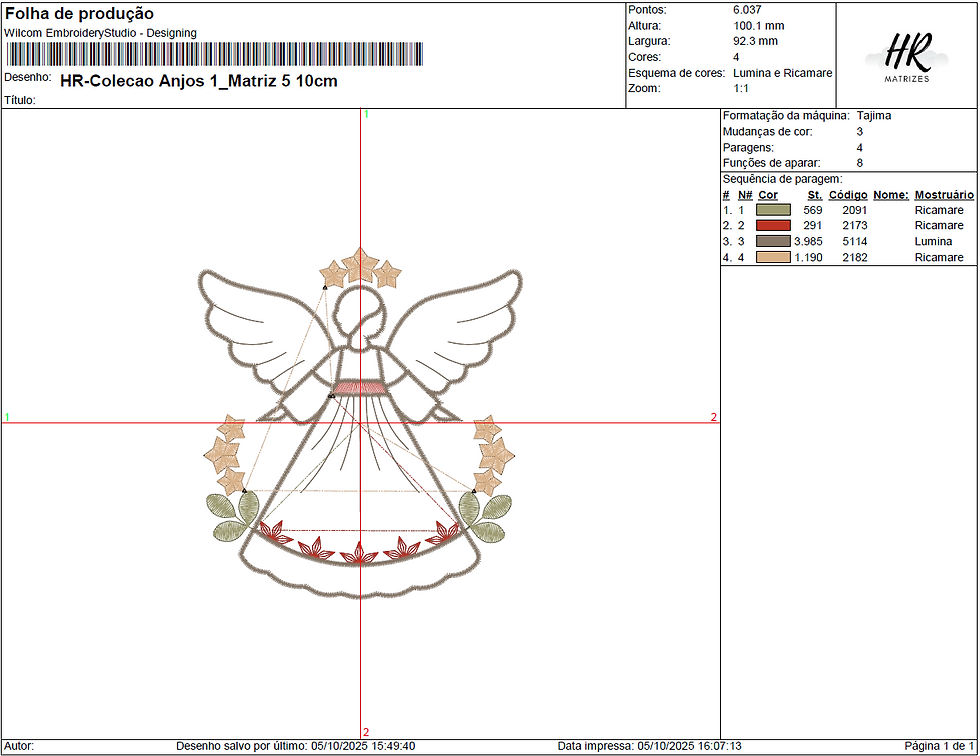Click the 'Pontos:' value 6.037

747,10
